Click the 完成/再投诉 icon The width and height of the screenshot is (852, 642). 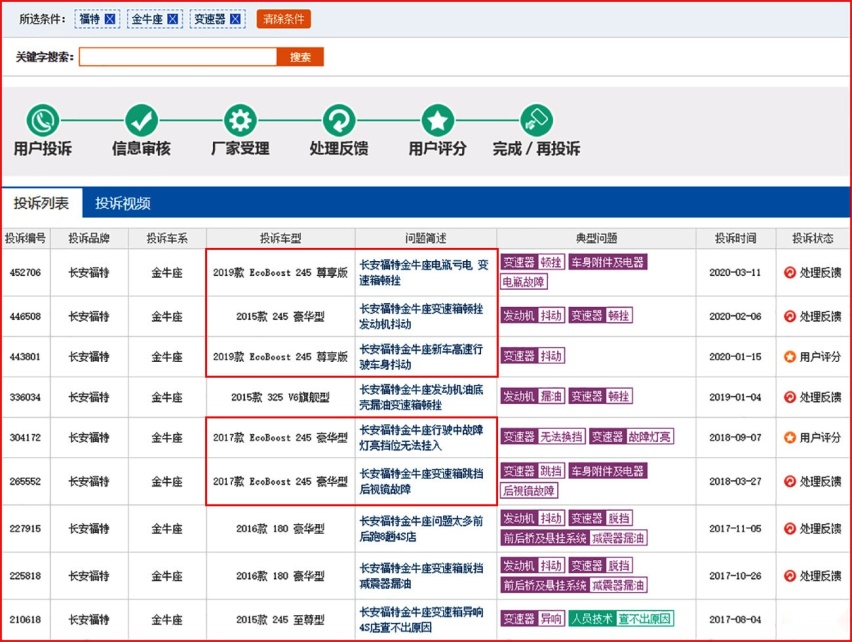(x=536, y=121)
